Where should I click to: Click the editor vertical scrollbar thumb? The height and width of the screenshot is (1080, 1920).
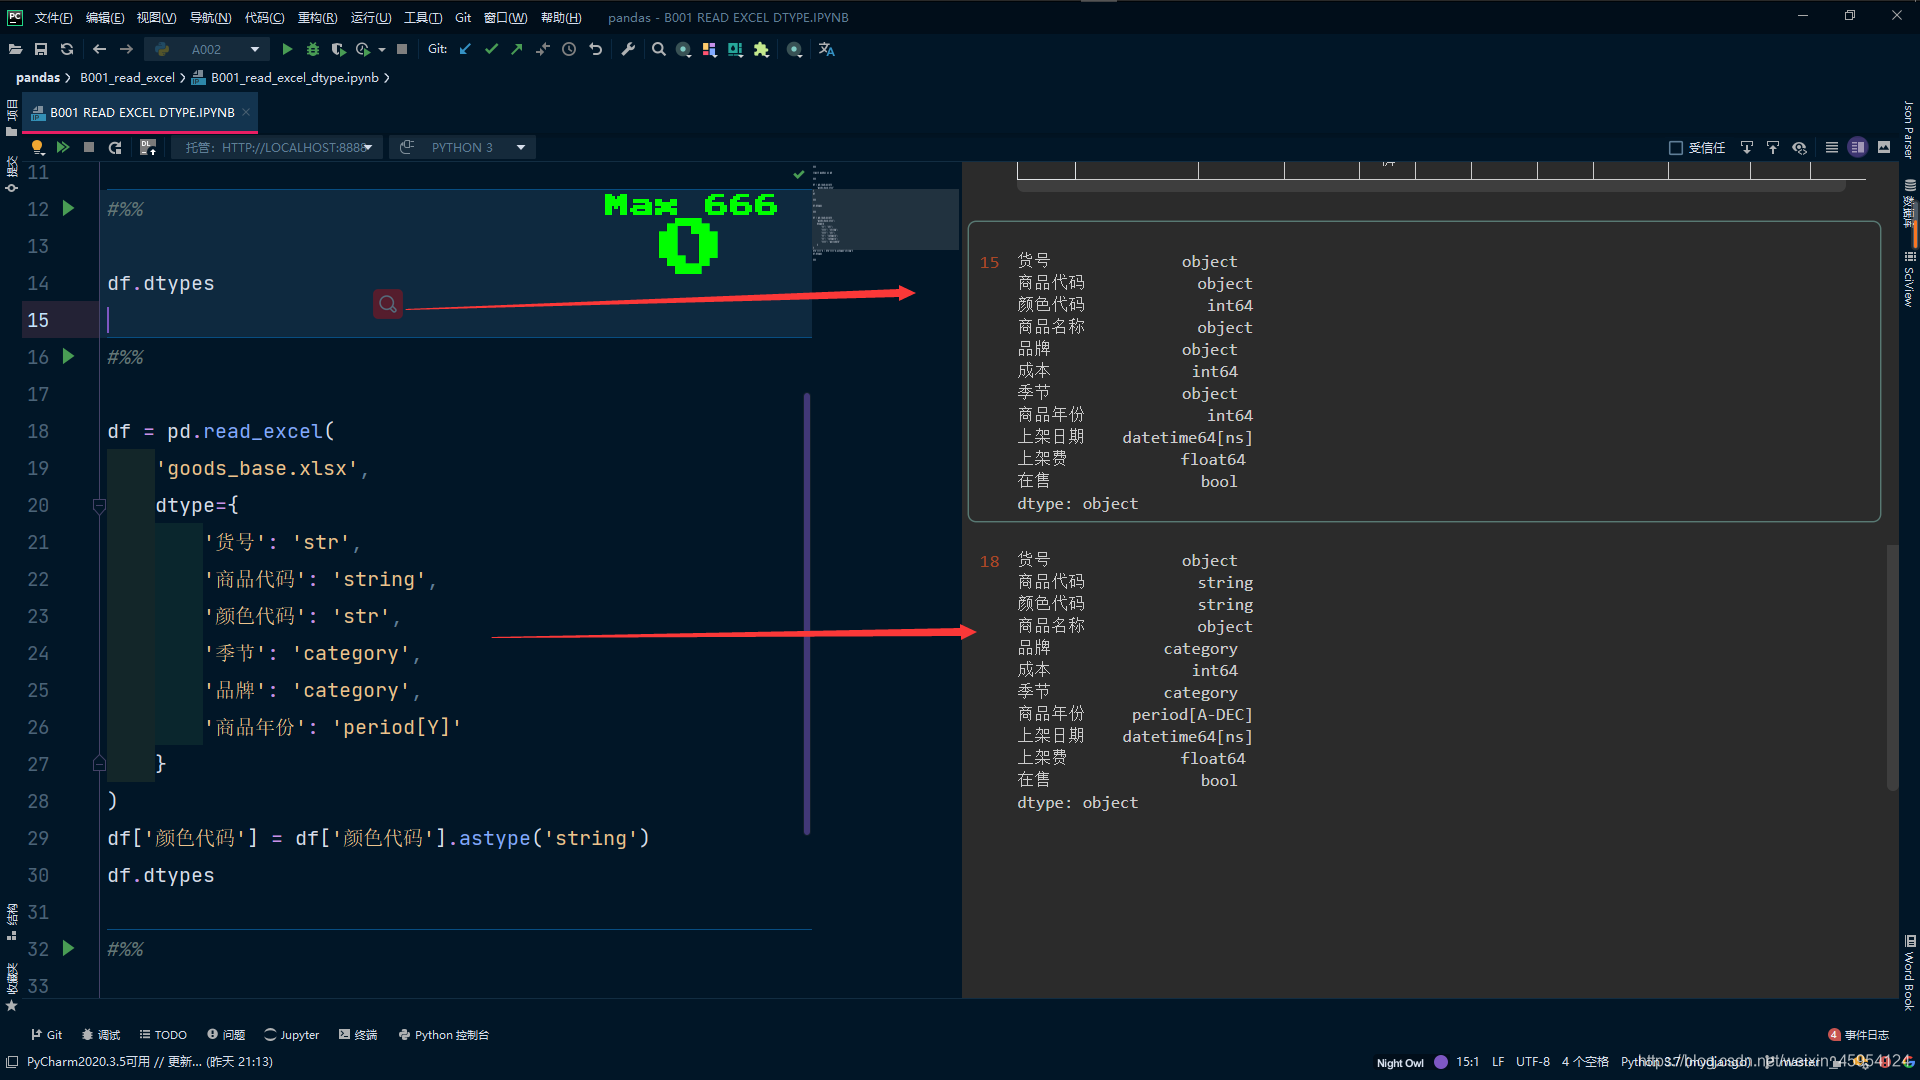(807, 614)
